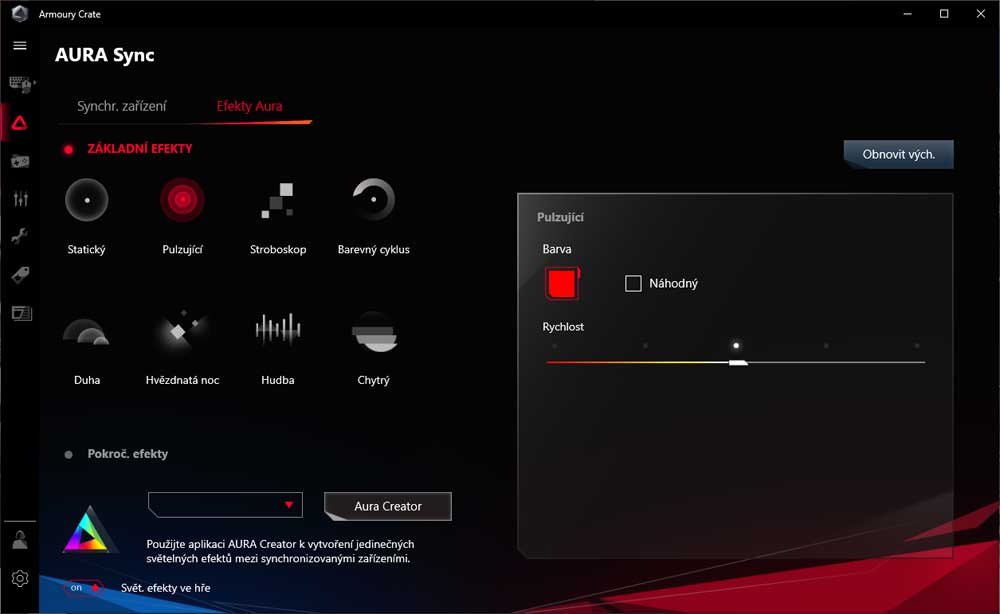The image size is (1000, 614).
Task: Click the Aura Creator rainbow prism logo
Action: pos(88,529)
